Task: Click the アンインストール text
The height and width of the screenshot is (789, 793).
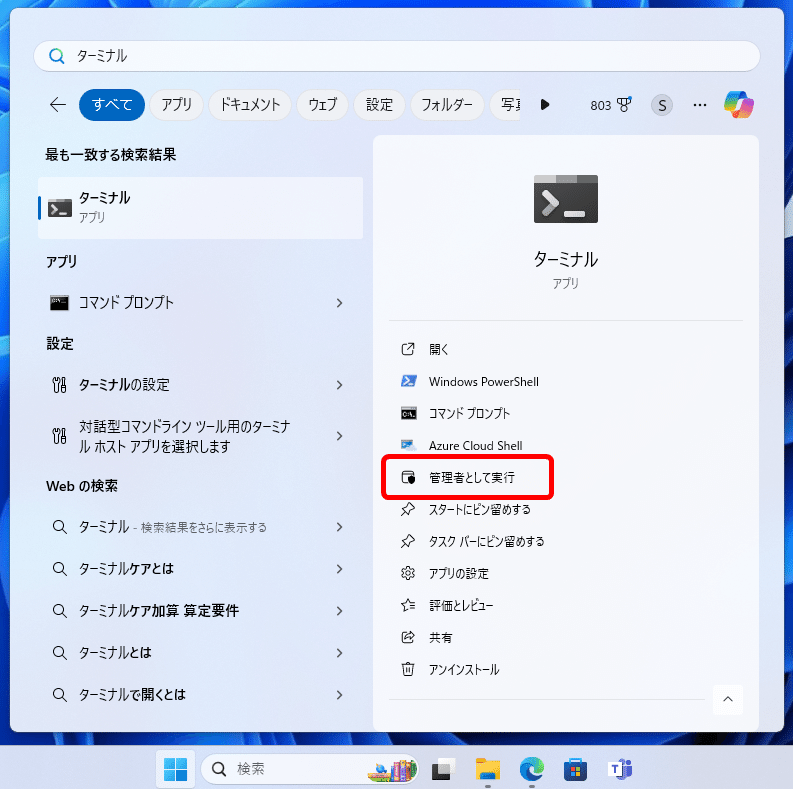Action: (x=464, y=670)
